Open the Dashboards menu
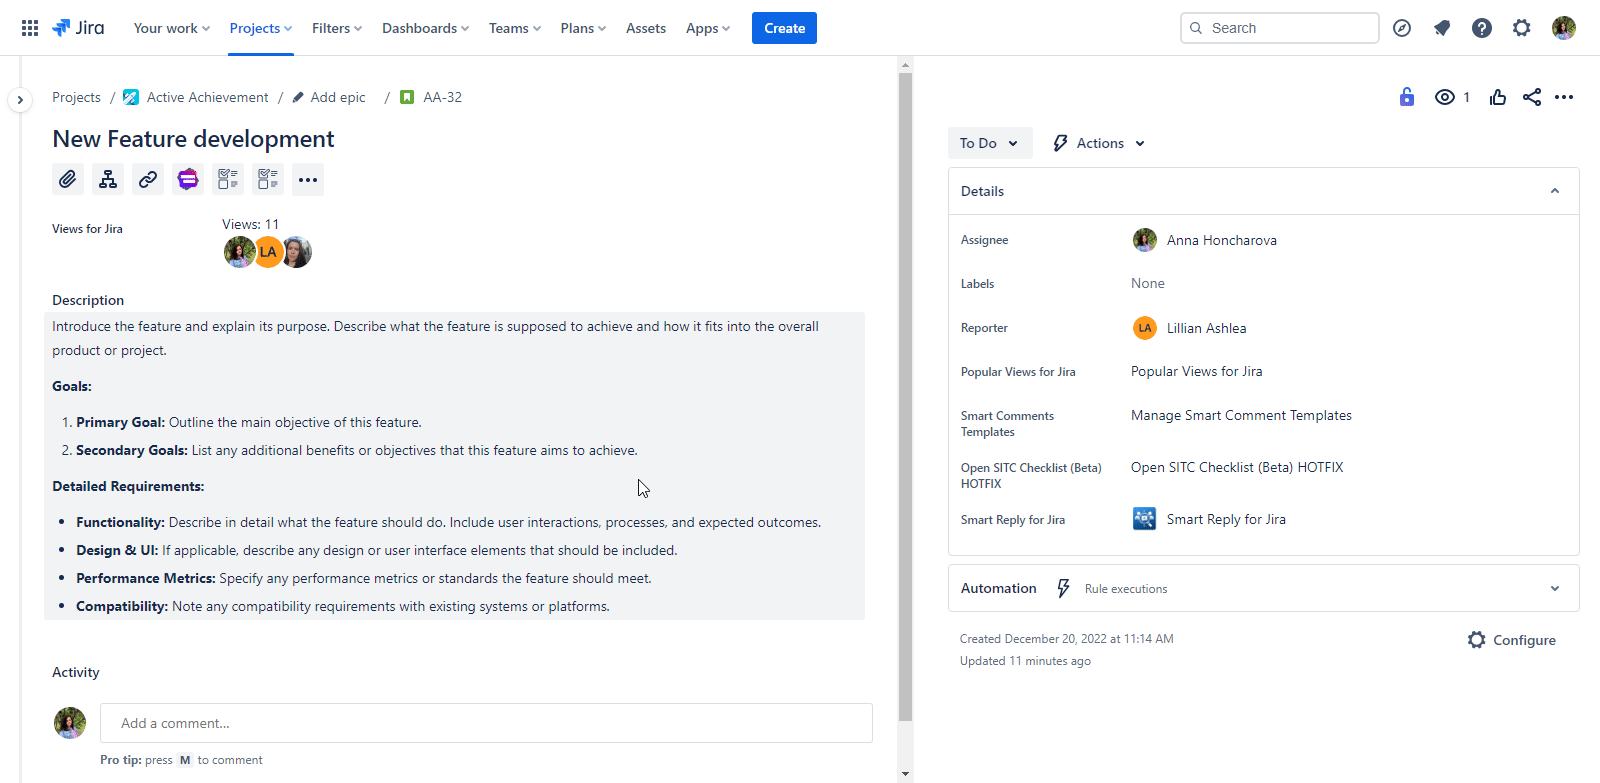The image size is (1600, 783). point(425,28)
